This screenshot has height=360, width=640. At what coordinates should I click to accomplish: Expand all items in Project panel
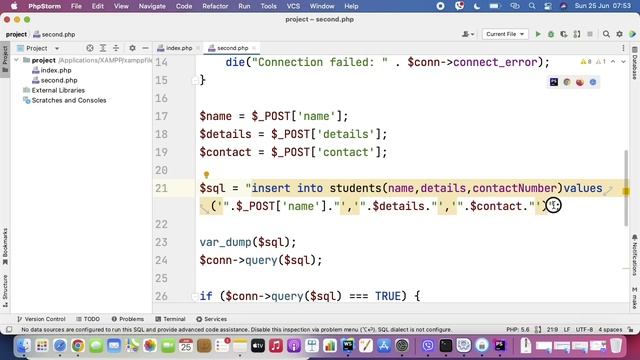103,48
